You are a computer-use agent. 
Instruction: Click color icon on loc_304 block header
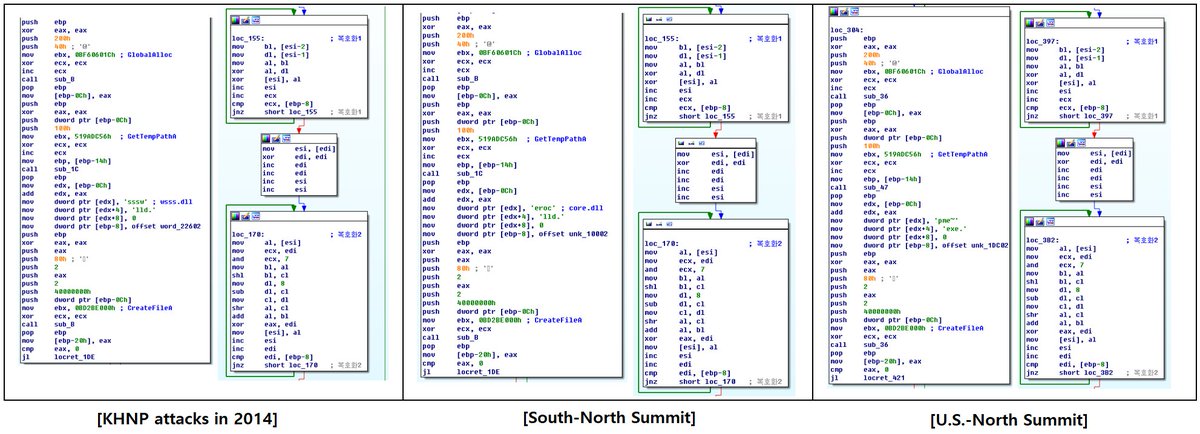point(834,11)
